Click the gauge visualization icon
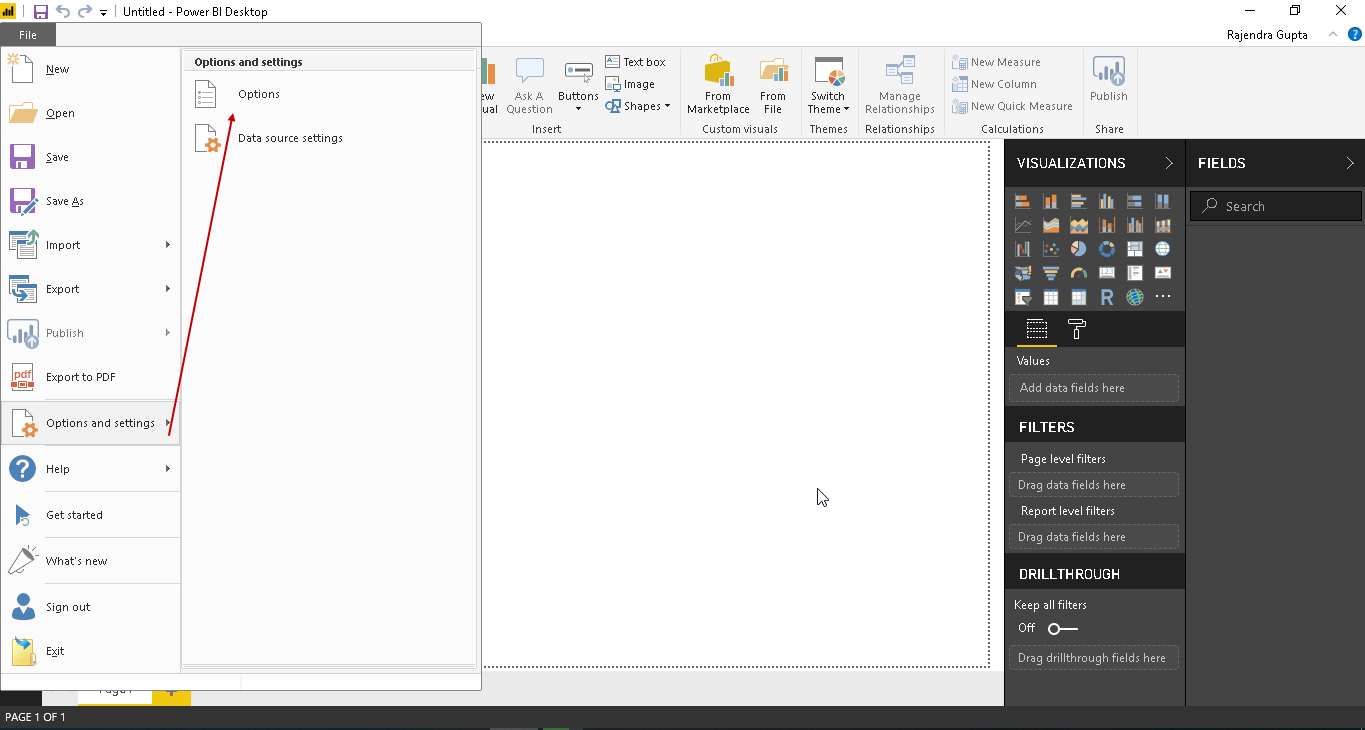The height and width of the screenshot is (730, 1365). coord(1078,273)
